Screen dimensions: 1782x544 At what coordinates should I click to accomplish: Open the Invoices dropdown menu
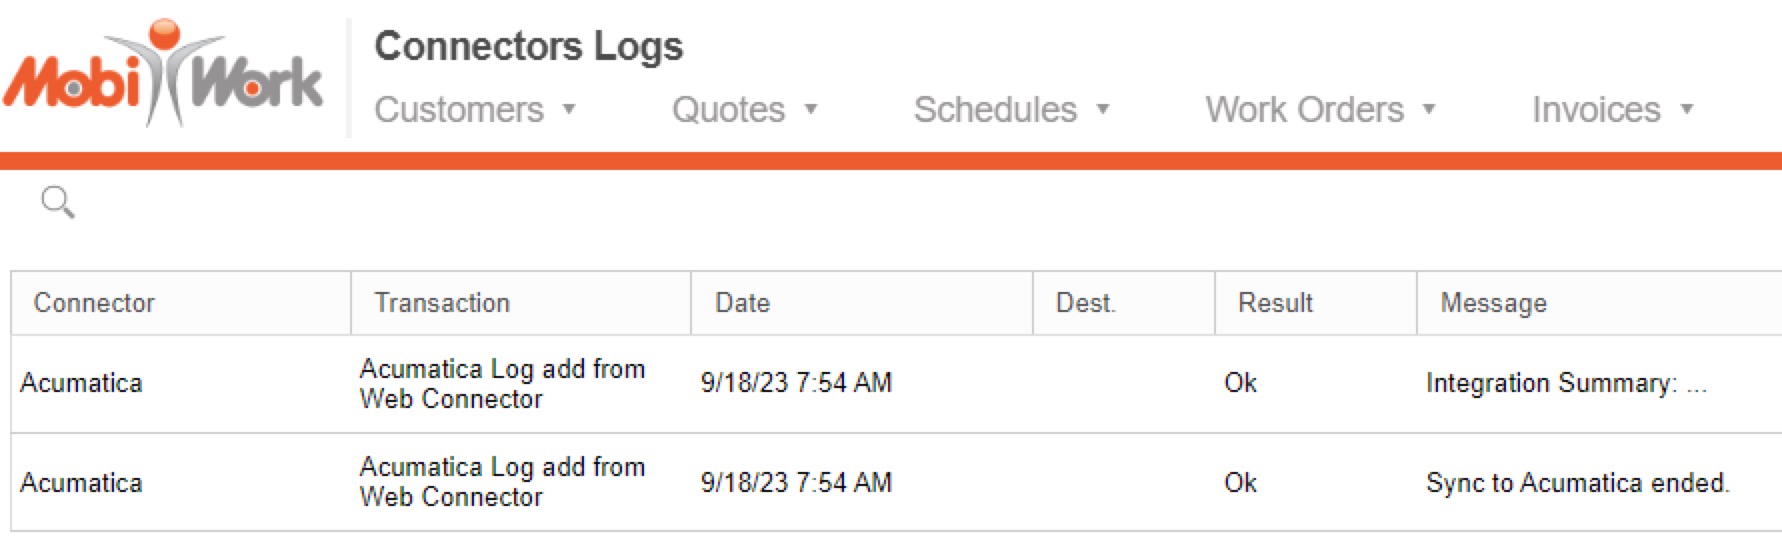click(1611, 109)
